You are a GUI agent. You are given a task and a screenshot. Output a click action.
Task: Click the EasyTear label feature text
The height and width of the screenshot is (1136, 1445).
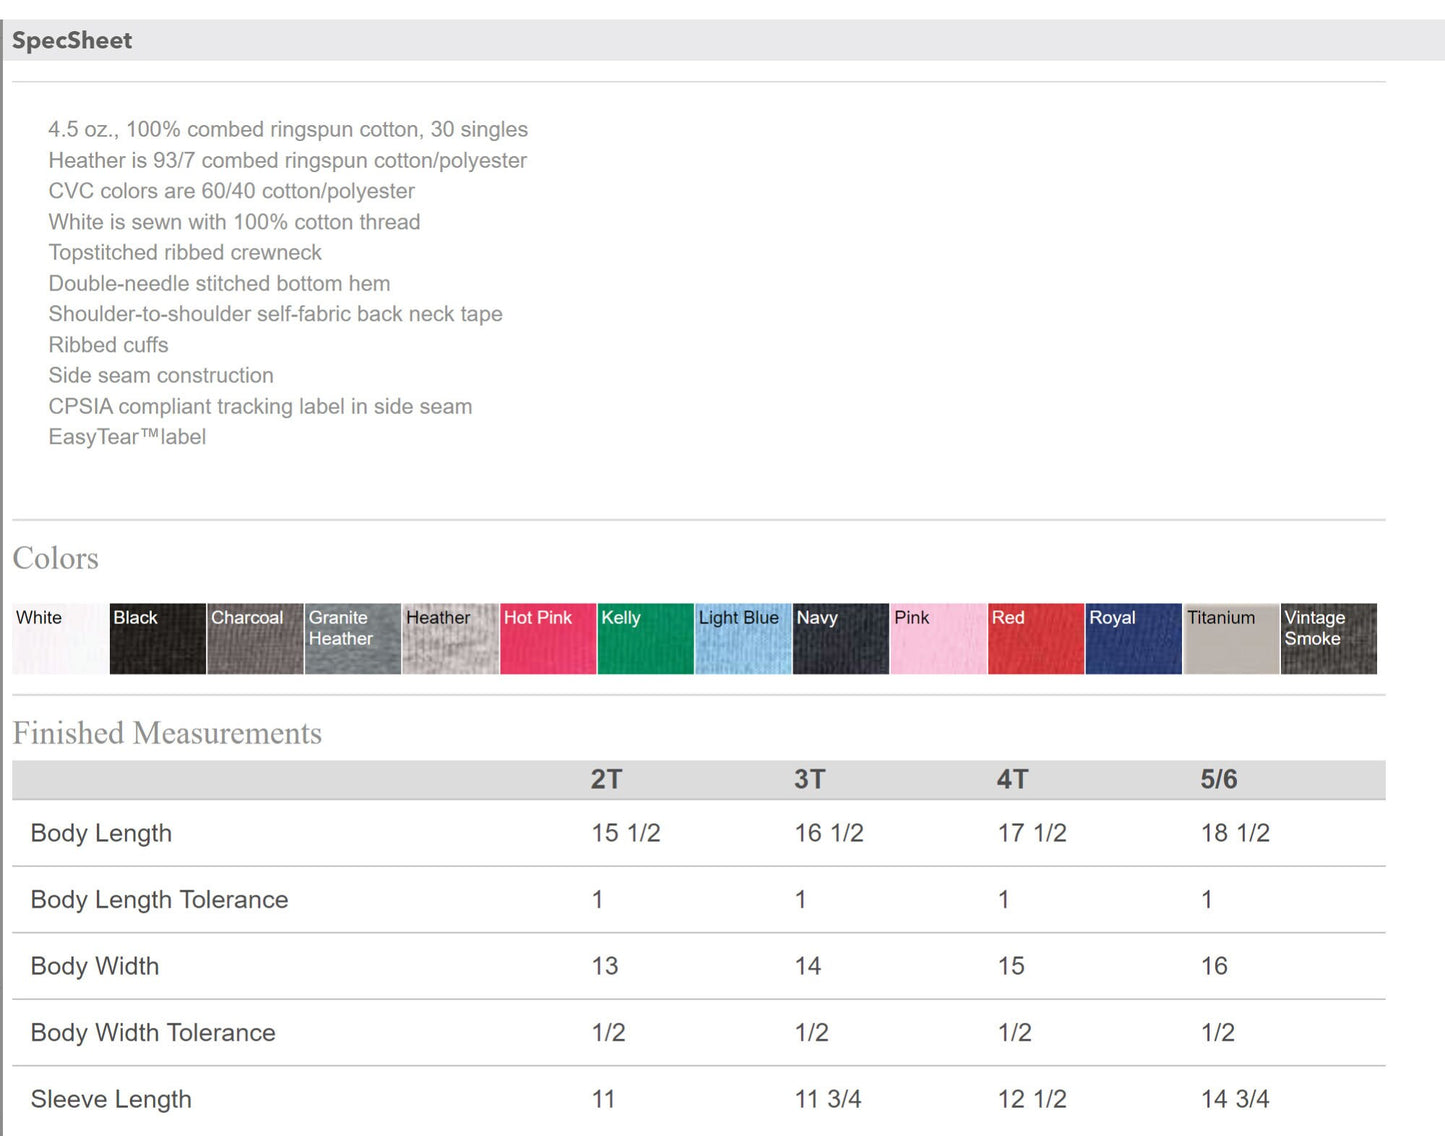click(x=127, y=437)
